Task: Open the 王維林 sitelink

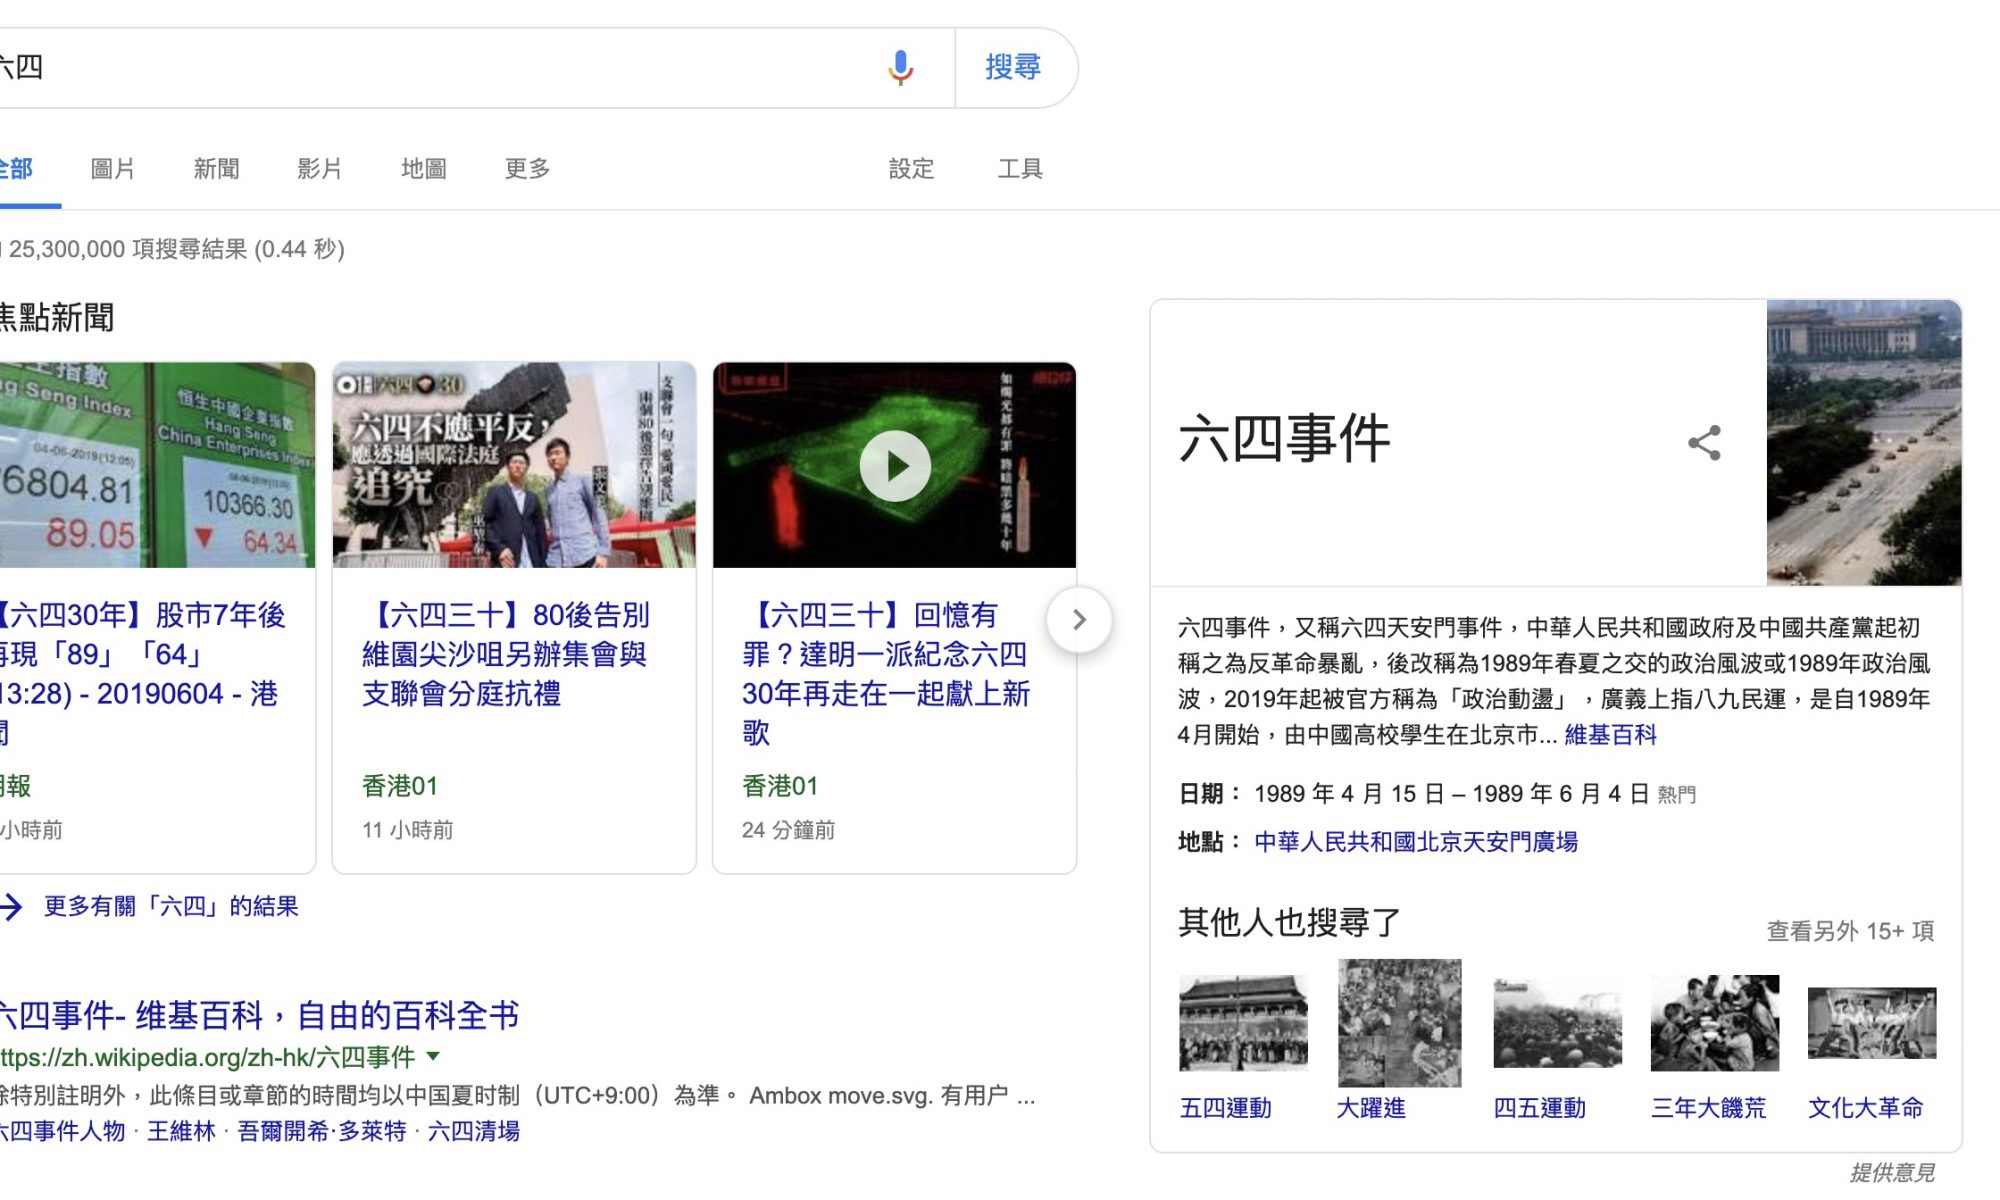Action: (181, 1131)
